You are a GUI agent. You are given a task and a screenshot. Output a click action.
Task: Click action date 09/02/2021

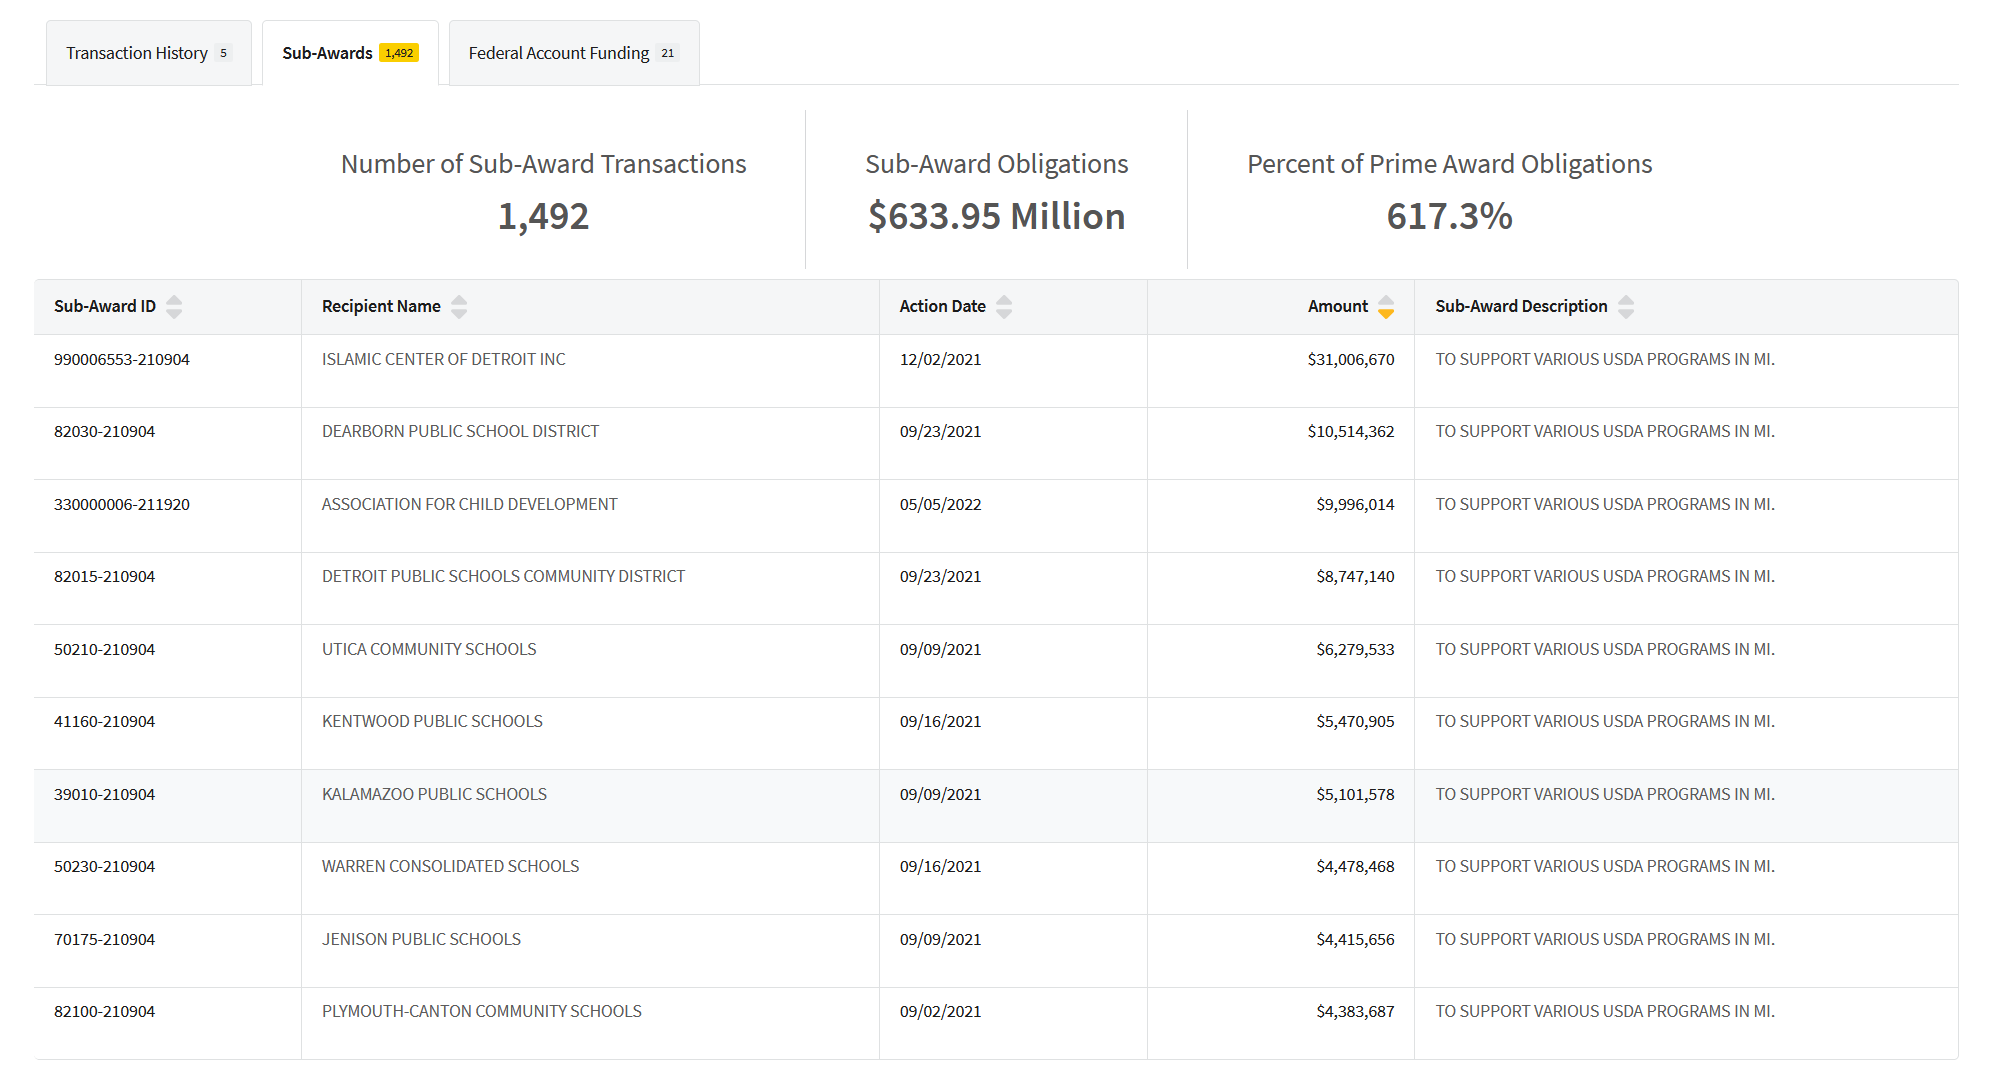(x=940, y=1011)
